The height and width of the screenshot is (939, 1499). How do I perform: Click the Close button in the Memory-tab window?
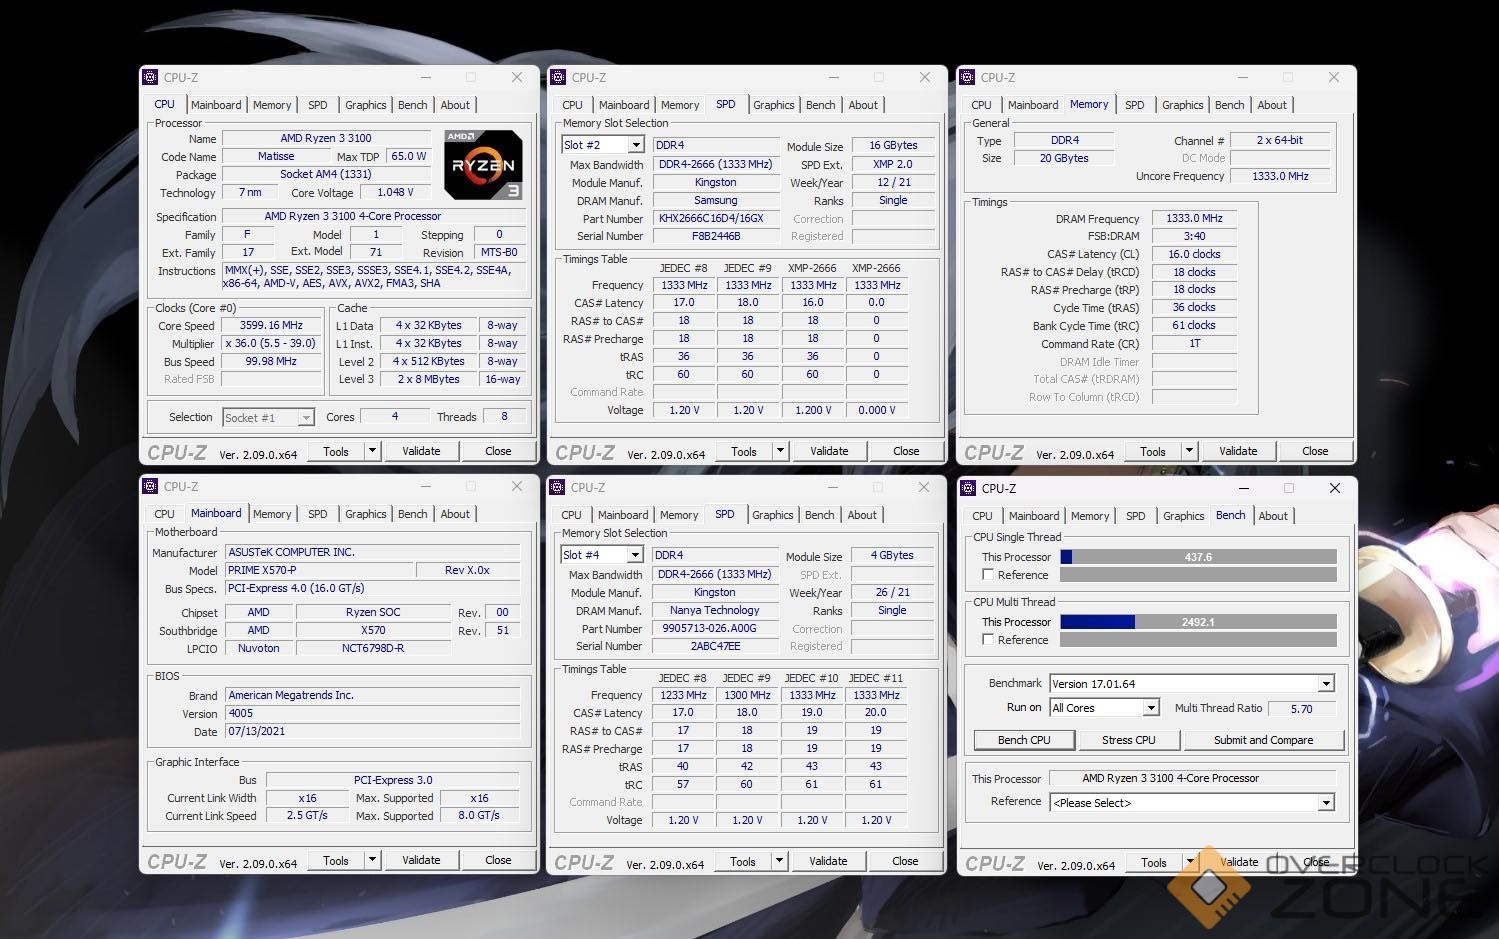[x=1315, y=451]
